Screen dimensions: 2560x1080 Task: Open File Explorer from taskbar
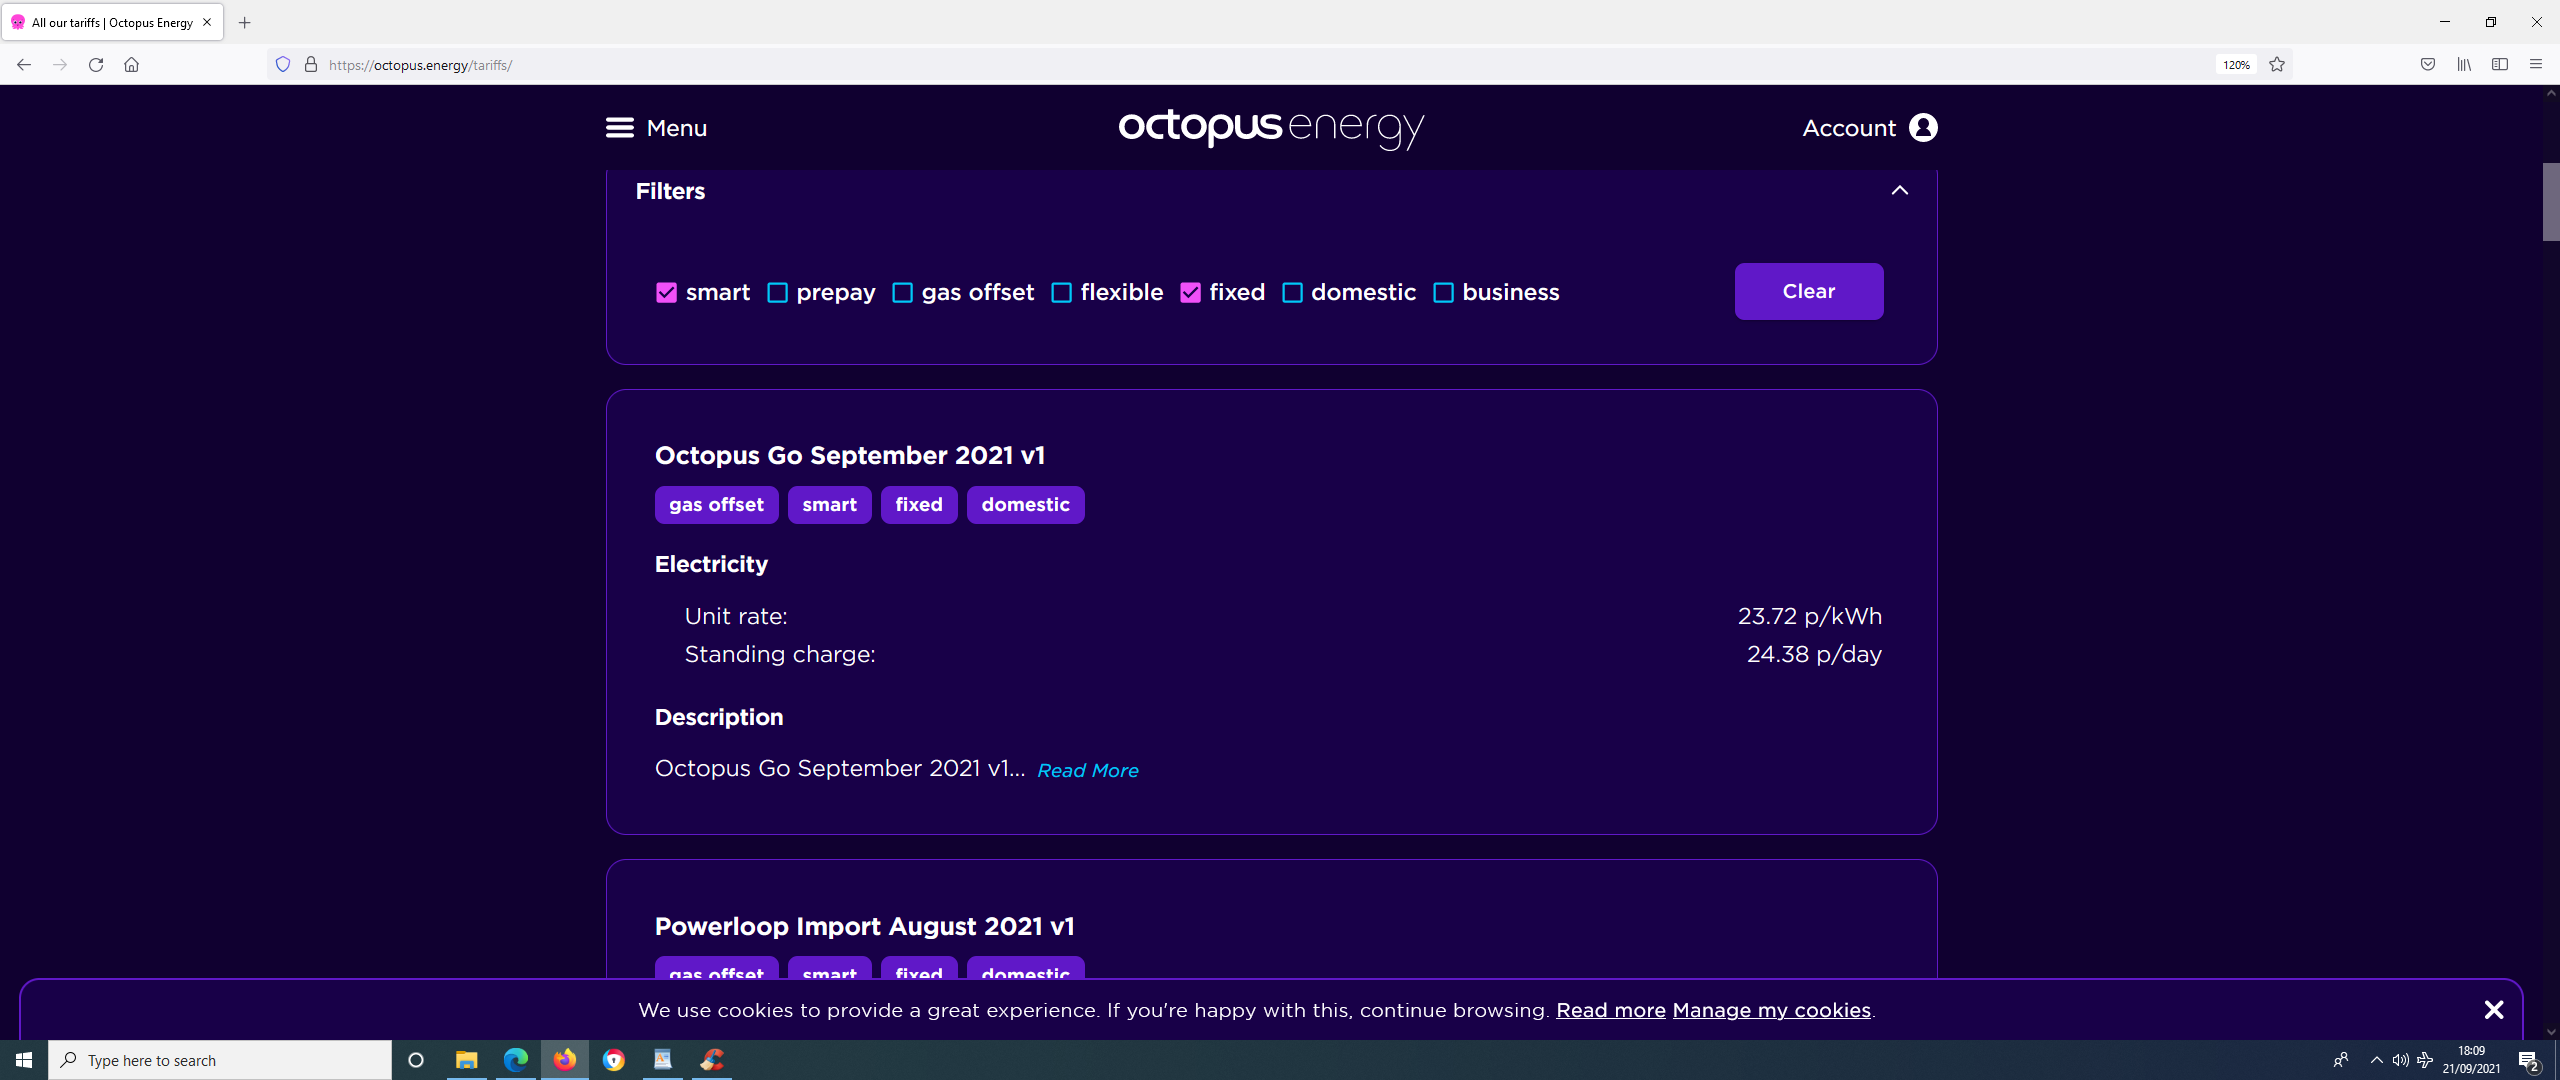pos(466,1060)
